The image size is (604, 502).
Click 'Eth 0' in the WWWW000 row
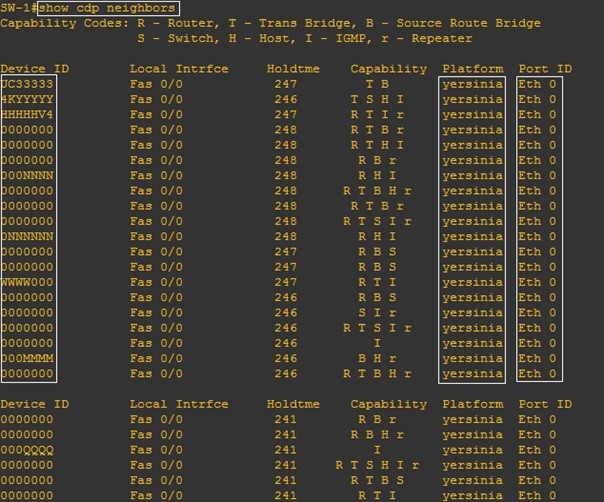[x=537, y=282]
